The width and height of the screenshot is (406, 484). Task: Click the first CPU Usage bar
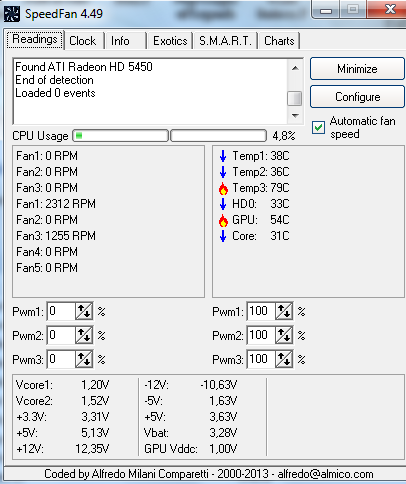[120, 136]
